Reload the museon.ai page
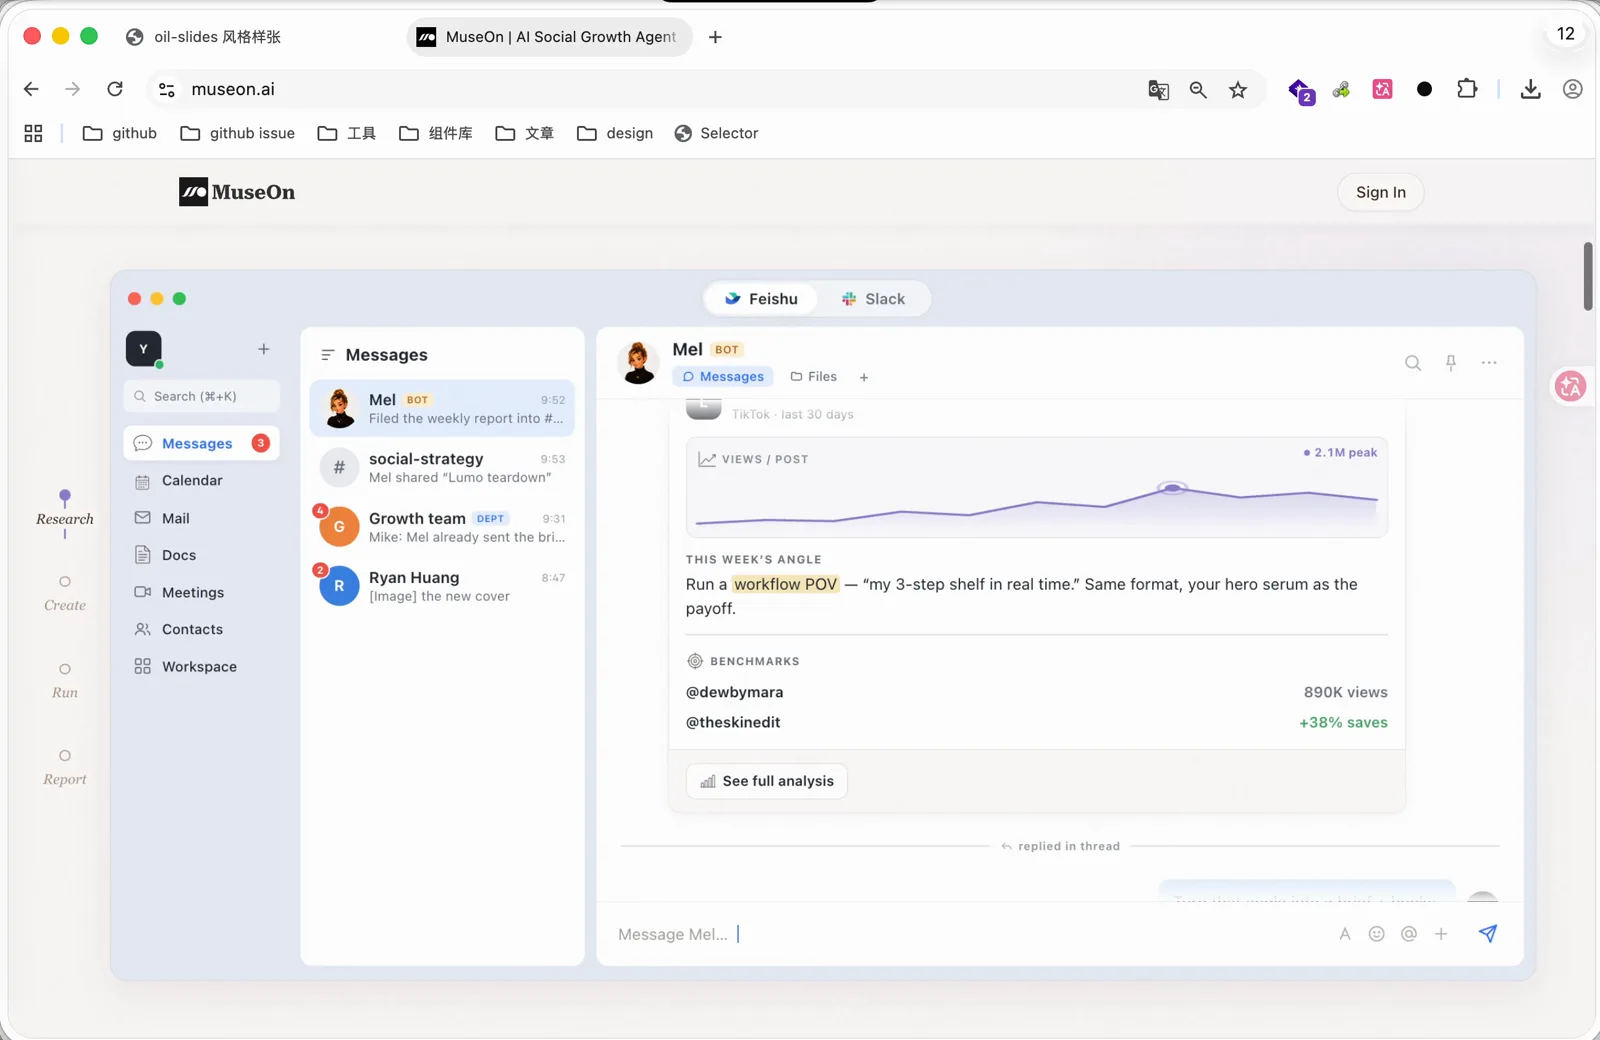The height and width of the screenshot is (1040, 1600). click(x=115, y=89)
